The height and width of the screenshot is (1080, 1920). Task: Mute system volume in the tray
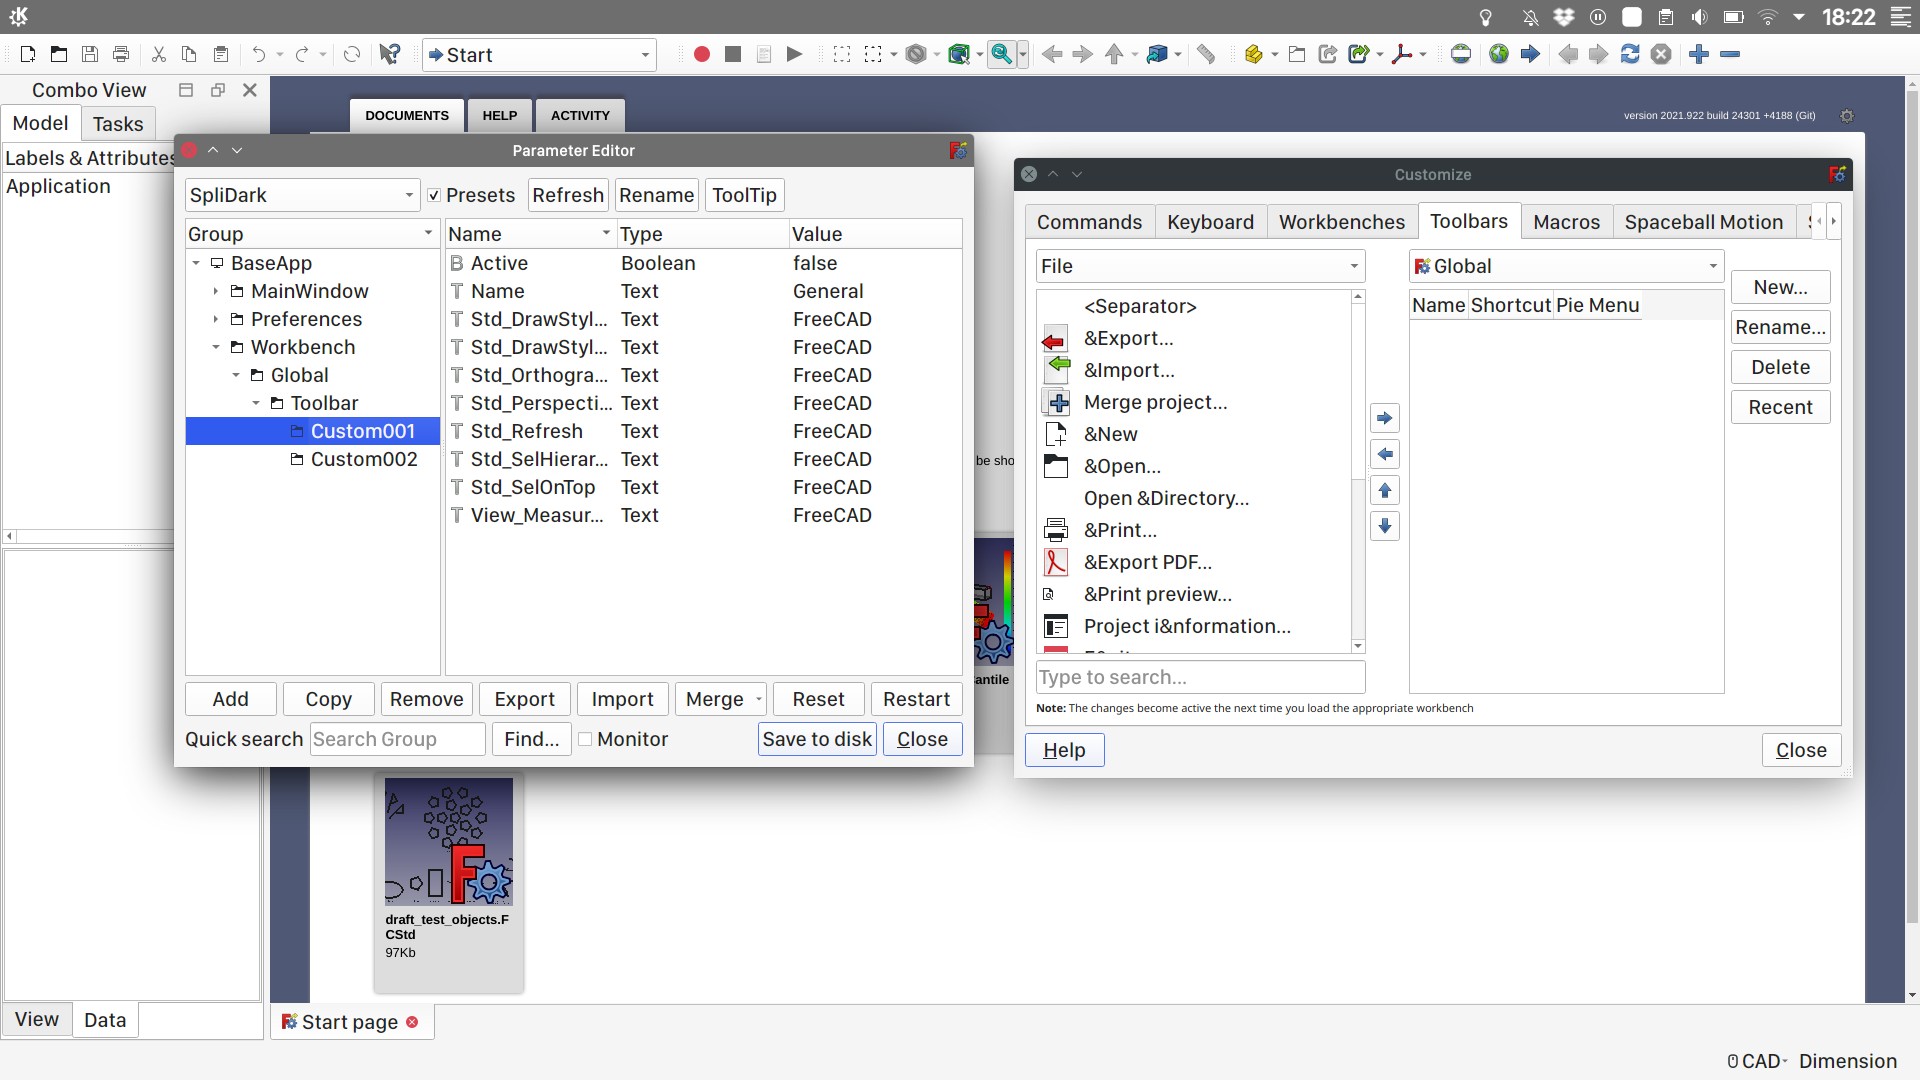1699,16
